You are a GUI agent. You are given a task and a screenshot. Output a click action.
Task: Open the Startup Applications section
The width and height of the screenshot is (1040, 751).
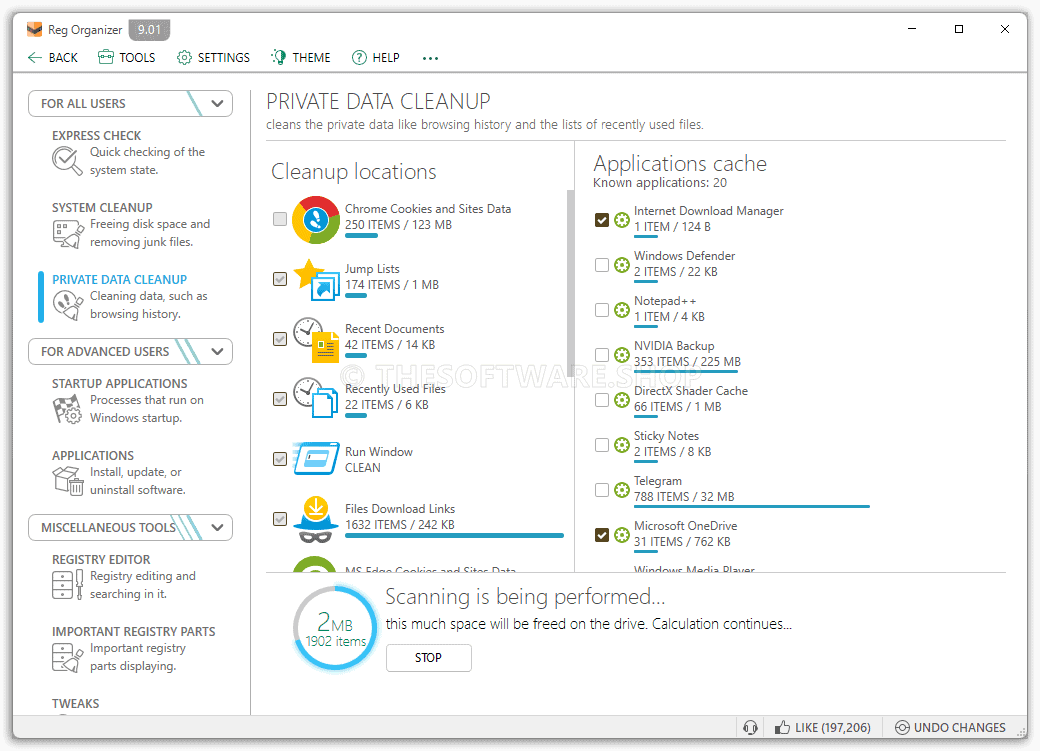(x=129, y=401)
